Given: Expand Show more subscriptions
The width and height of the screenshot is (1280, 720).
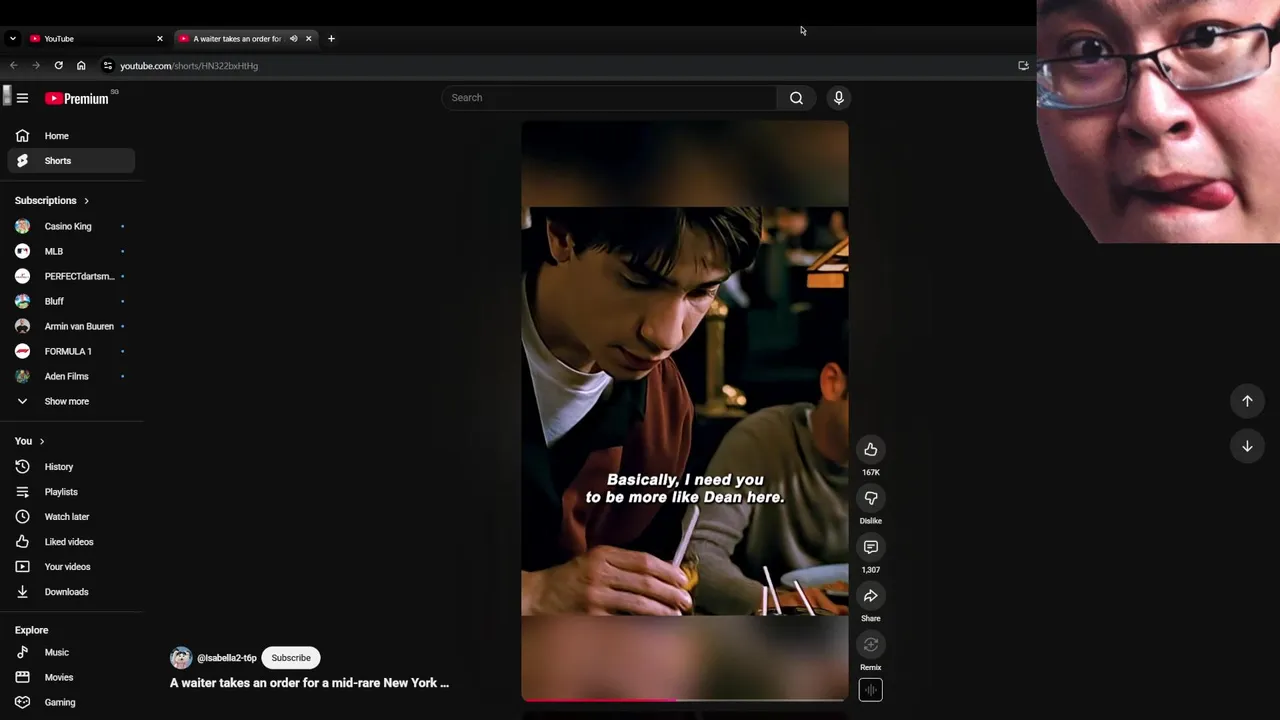Looking at the screenshot, I should pos(68,401).
